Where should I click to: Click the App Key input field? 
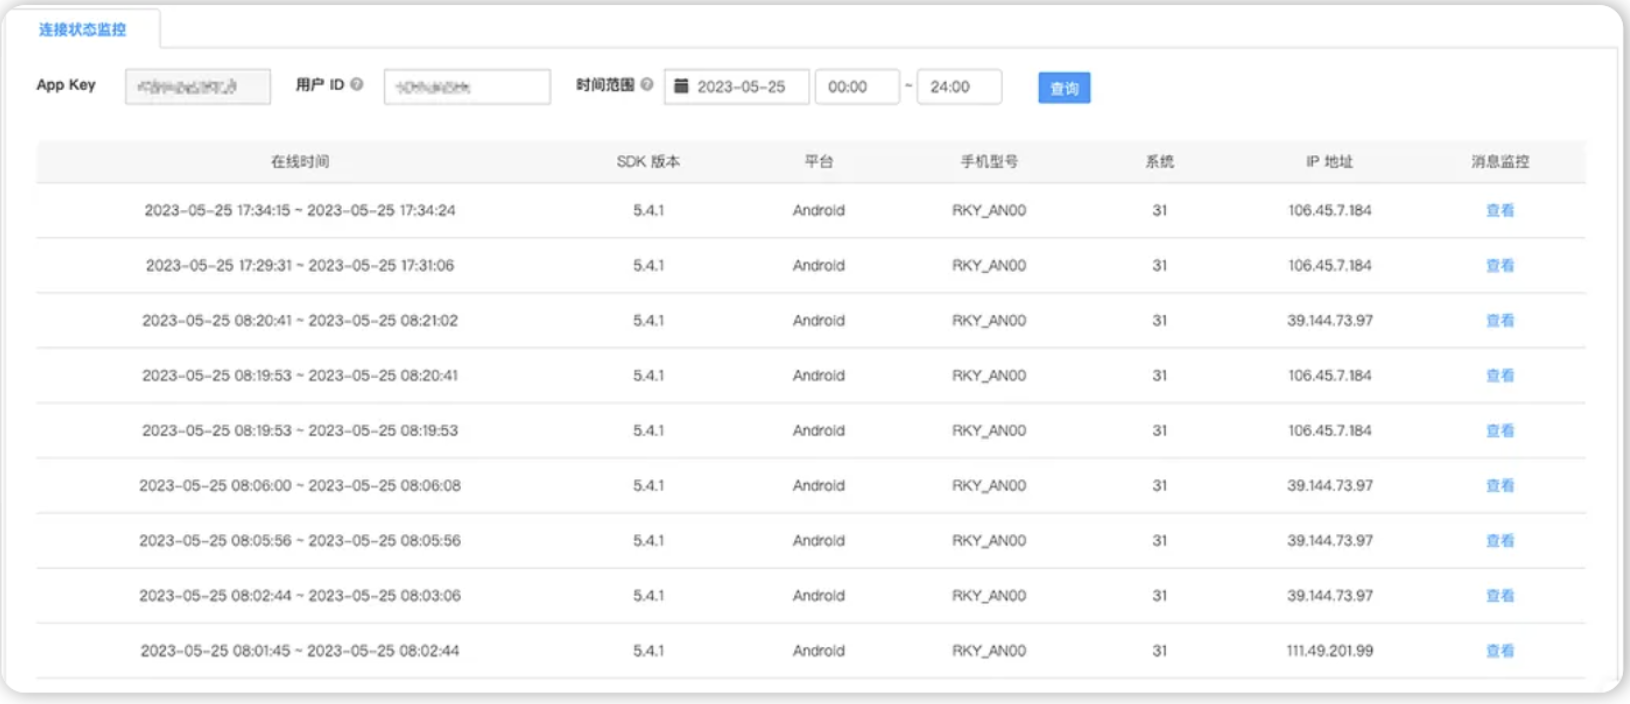[x=198, y=87]
